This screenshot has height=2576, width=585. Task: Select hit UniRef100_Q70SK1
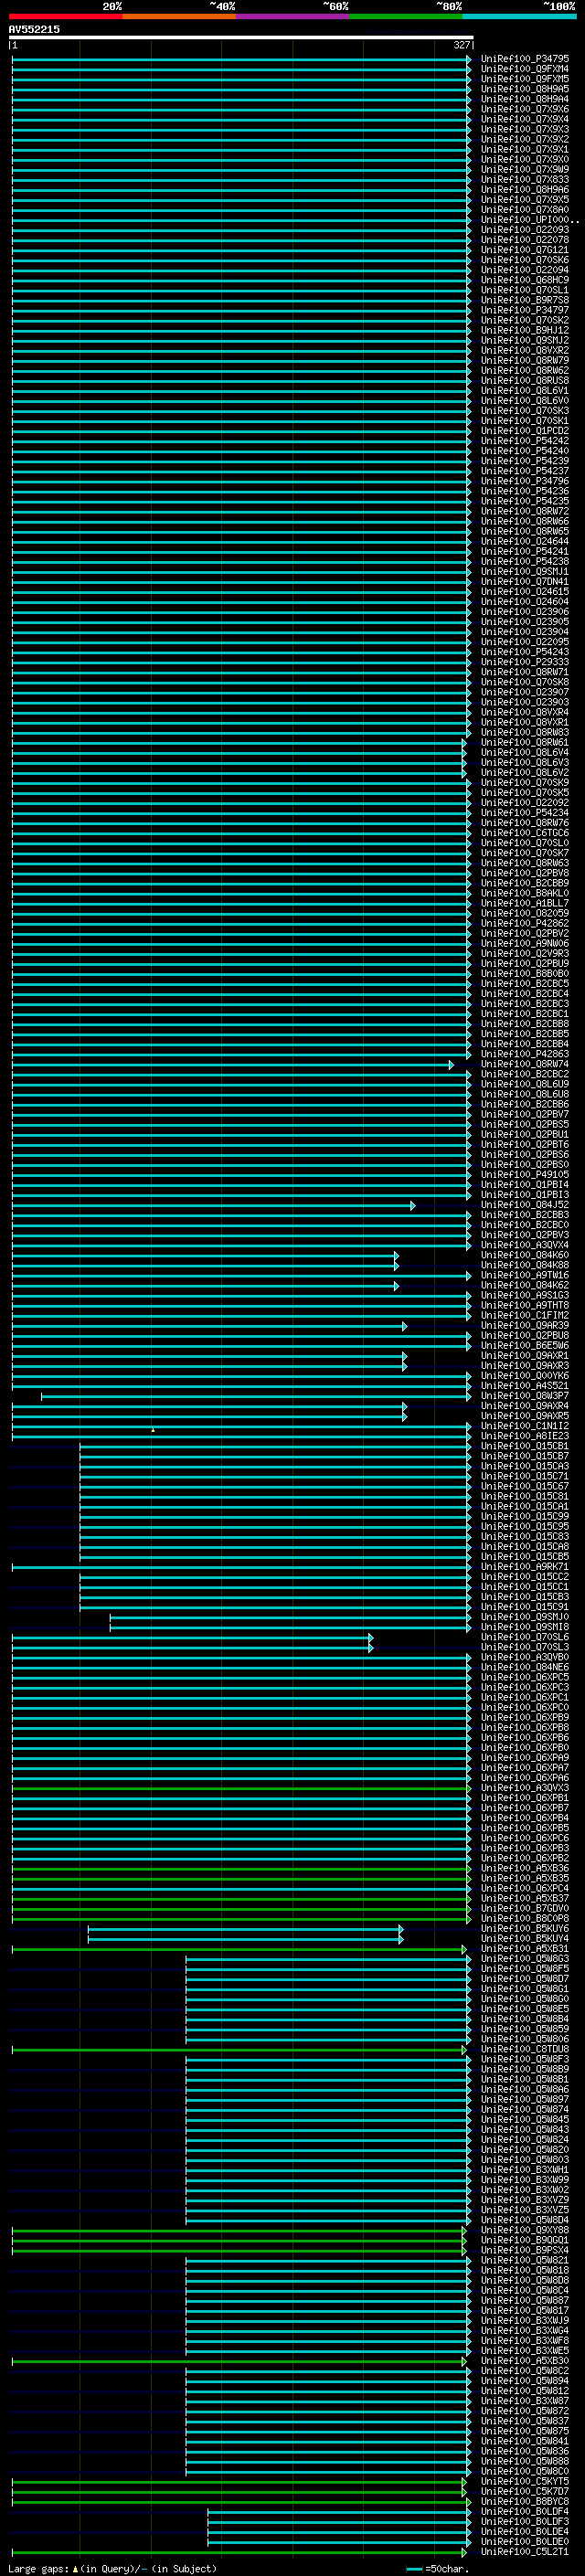[524, 421]
